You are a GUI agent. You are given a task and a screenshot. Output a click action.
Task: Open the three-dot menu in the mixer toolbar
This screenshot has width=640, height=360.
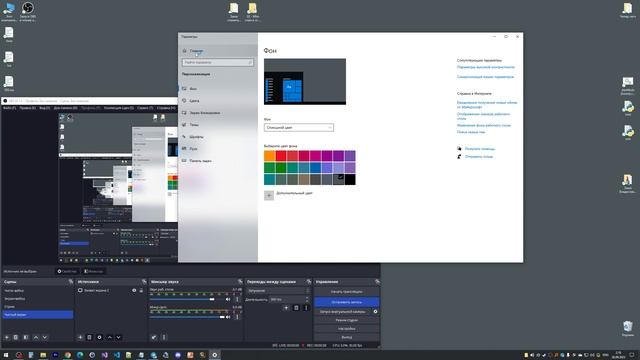[x=164, y=337]
